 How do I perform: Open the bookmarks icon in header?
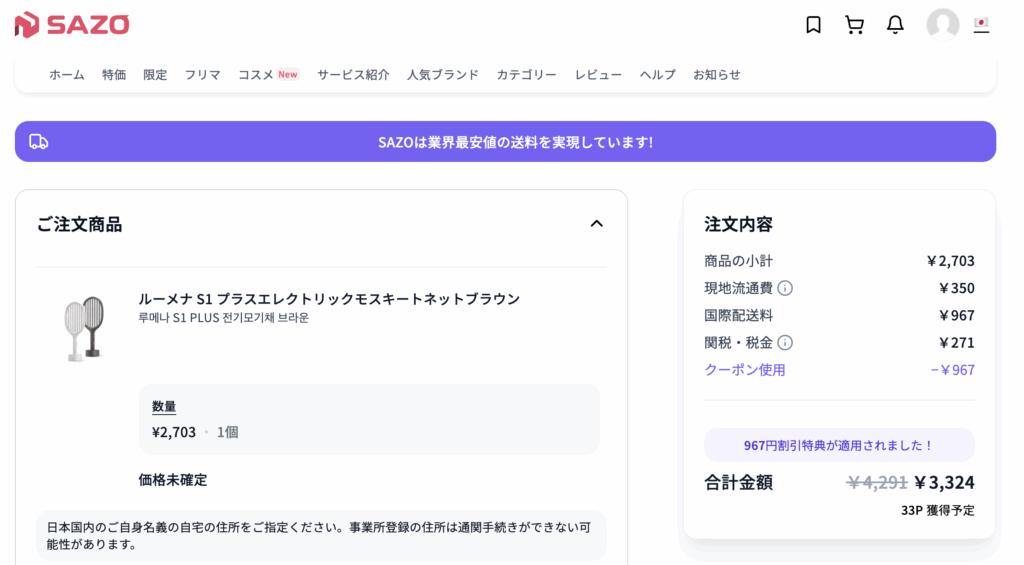pyautogui.click(x=813, y=25)
